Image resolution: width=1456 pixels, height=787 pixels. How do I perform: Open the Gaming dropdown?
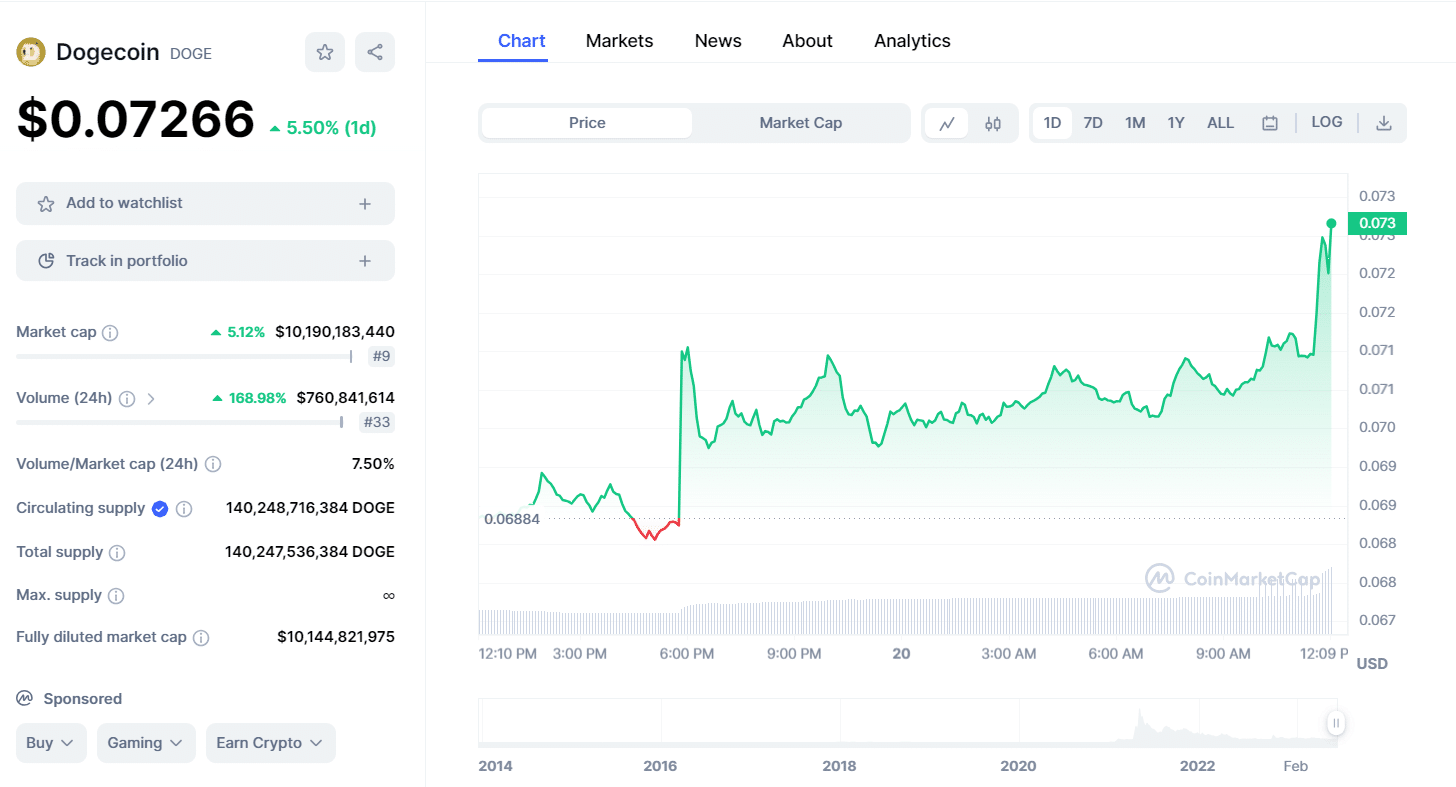pyautogui.click(x=146, y=743)
